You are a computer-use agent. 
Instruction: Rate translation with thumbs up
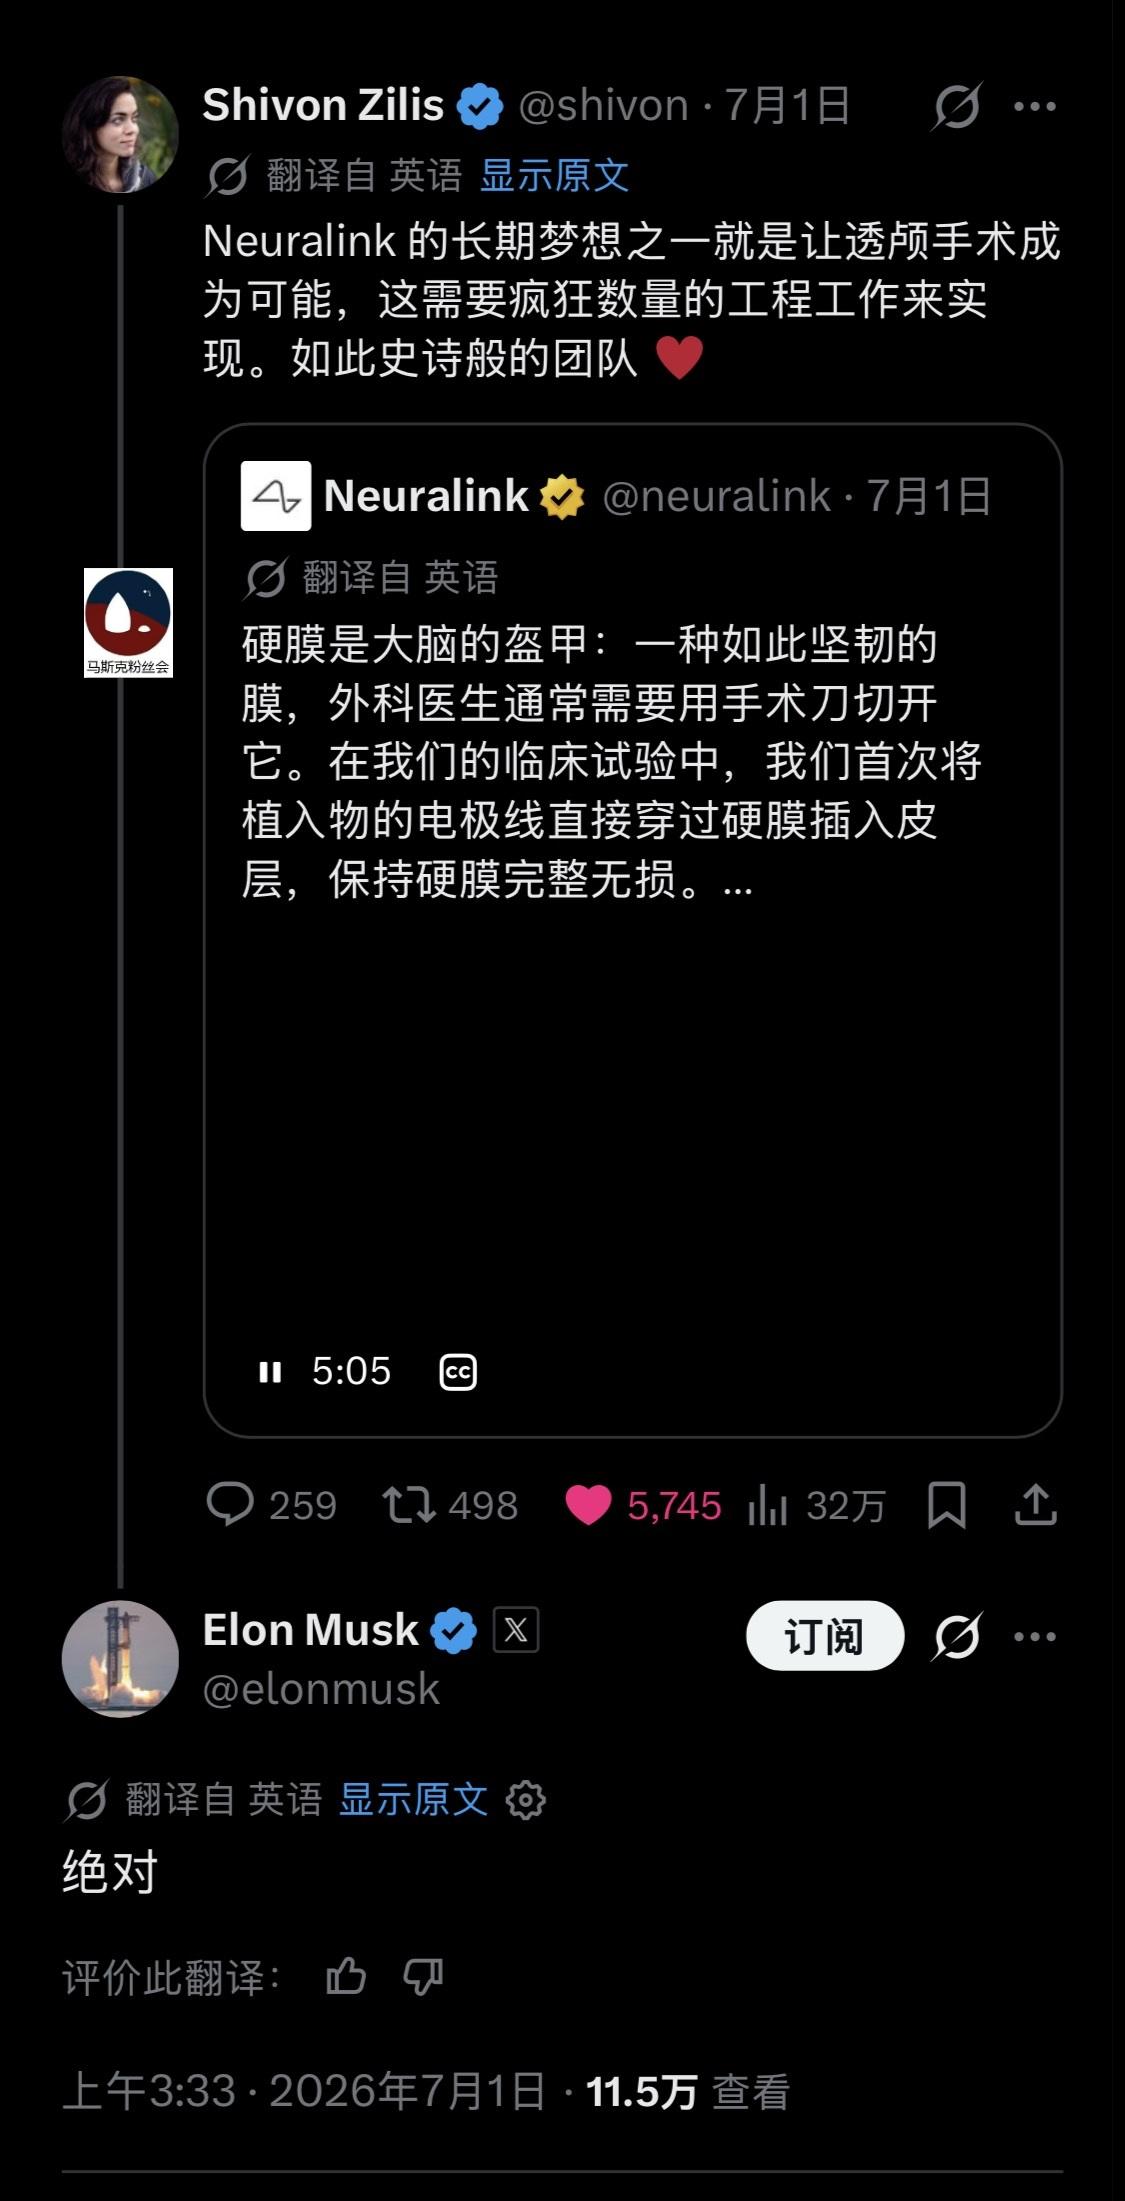pyautogui.click(x=346, y=1976)
